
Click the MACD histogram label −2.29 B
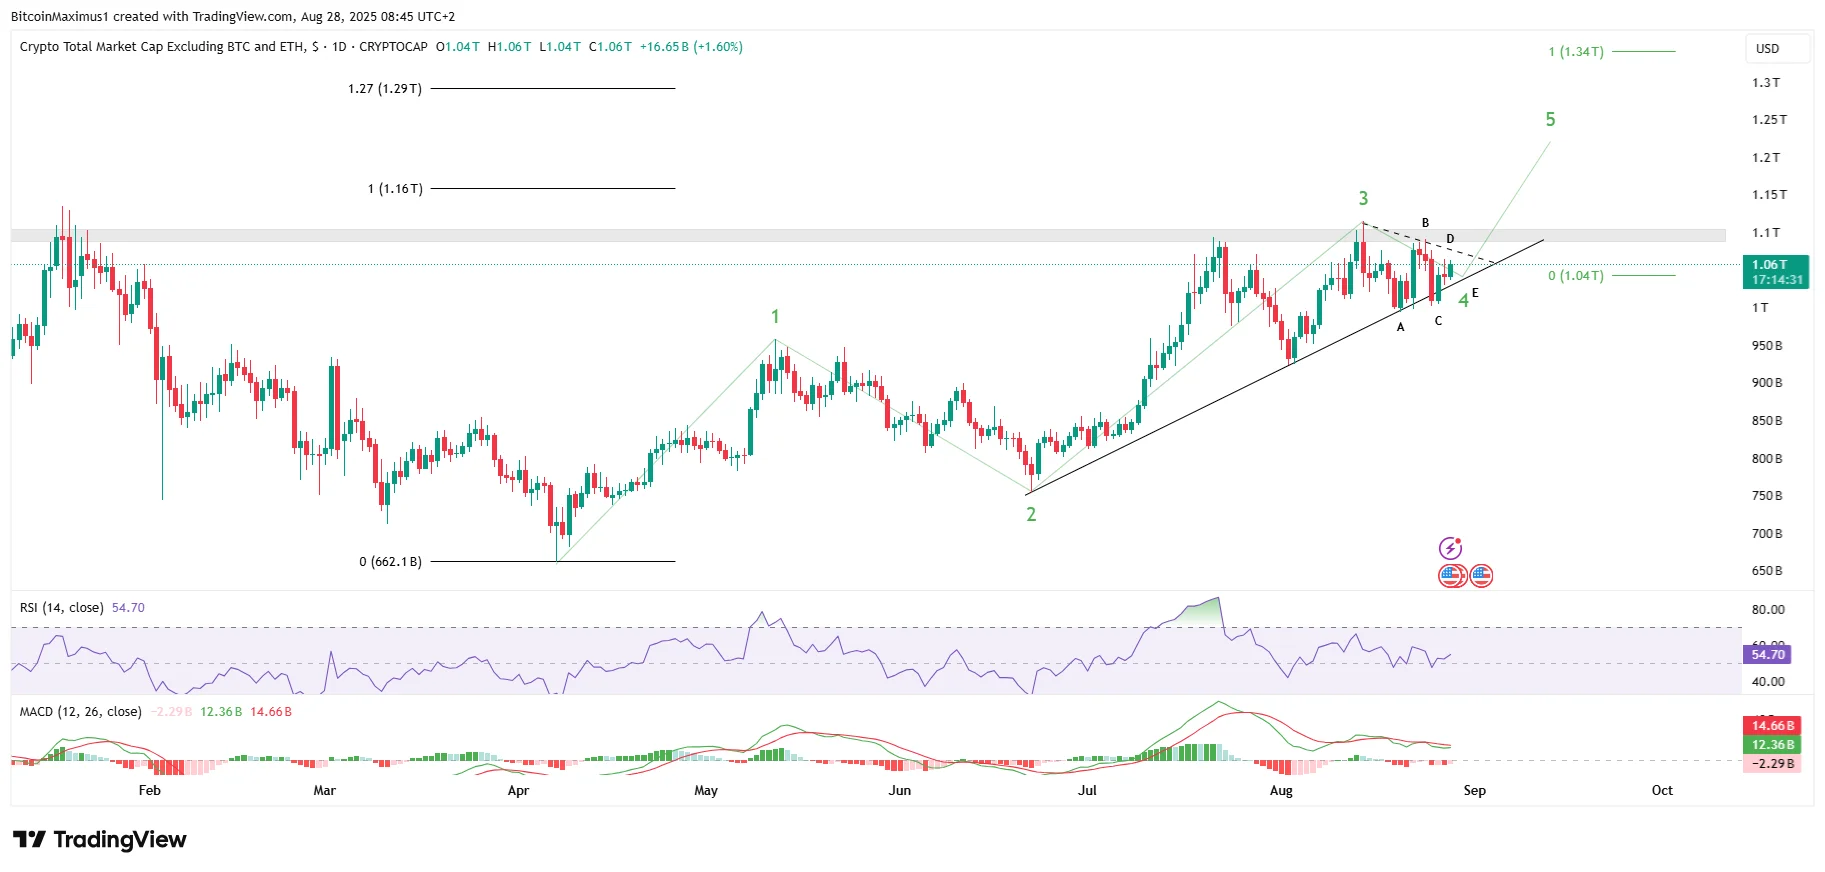1774,764
